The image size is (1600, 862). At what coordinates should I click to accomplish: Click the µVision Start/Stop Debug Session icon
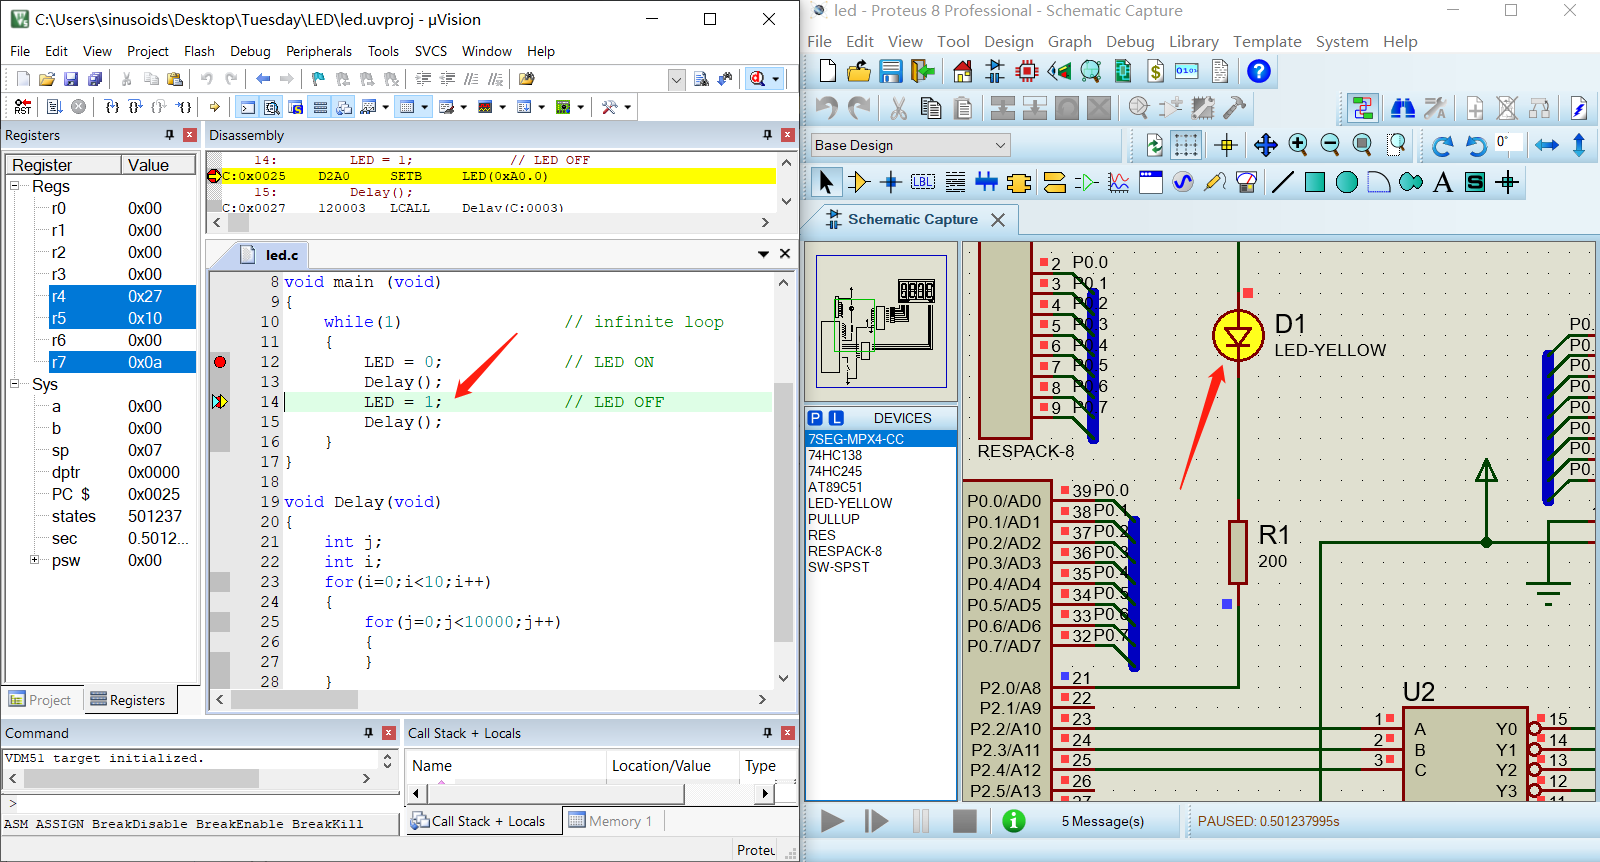point(758,79)
